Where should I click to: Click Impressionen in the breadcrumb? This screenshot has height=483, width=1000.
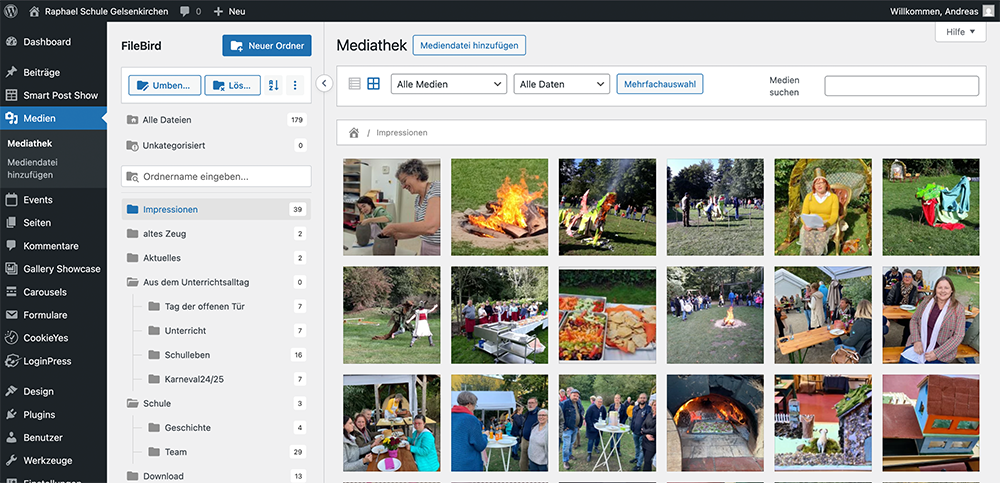point(402,133)
